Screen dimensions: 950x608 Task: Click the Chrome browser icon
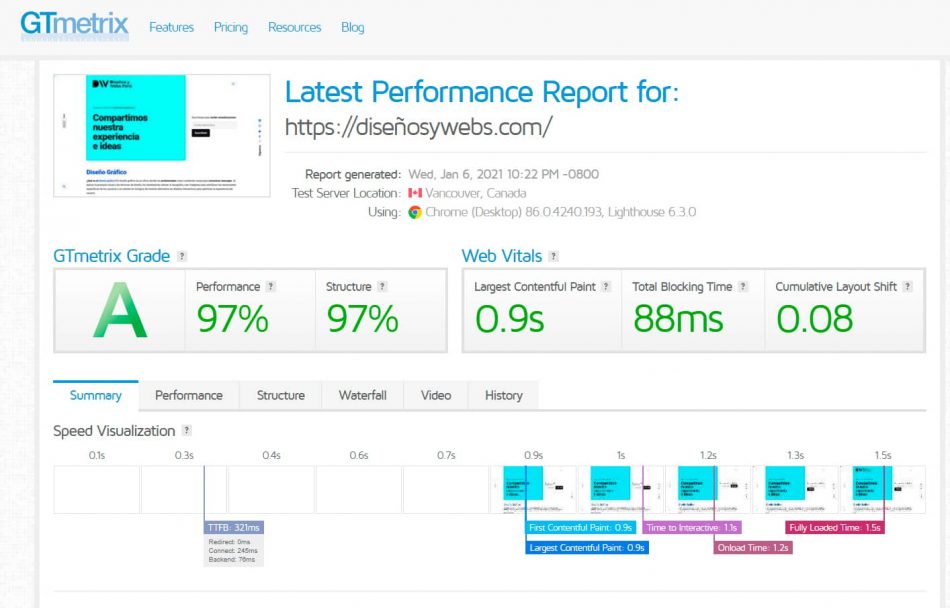415,212
